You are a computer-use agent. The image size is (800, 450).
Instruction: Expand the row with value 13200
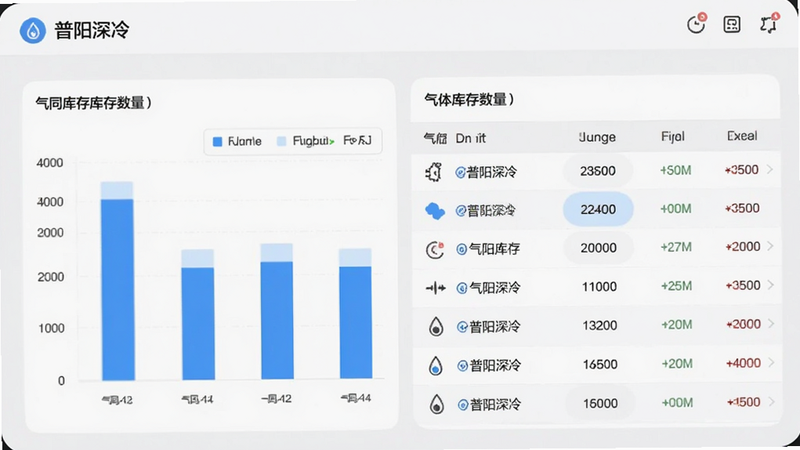pos(771,324)
